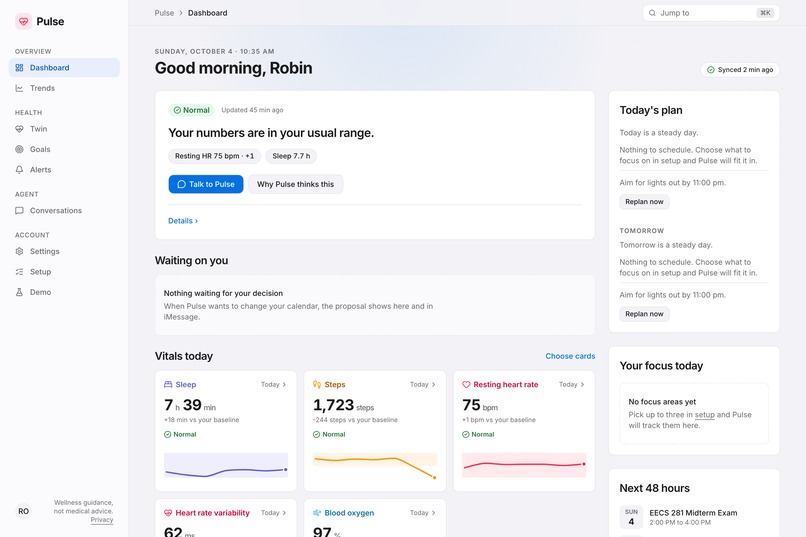Click the Synced 2 min ago badge
This screenshot has height=537, width=806.
740,70
